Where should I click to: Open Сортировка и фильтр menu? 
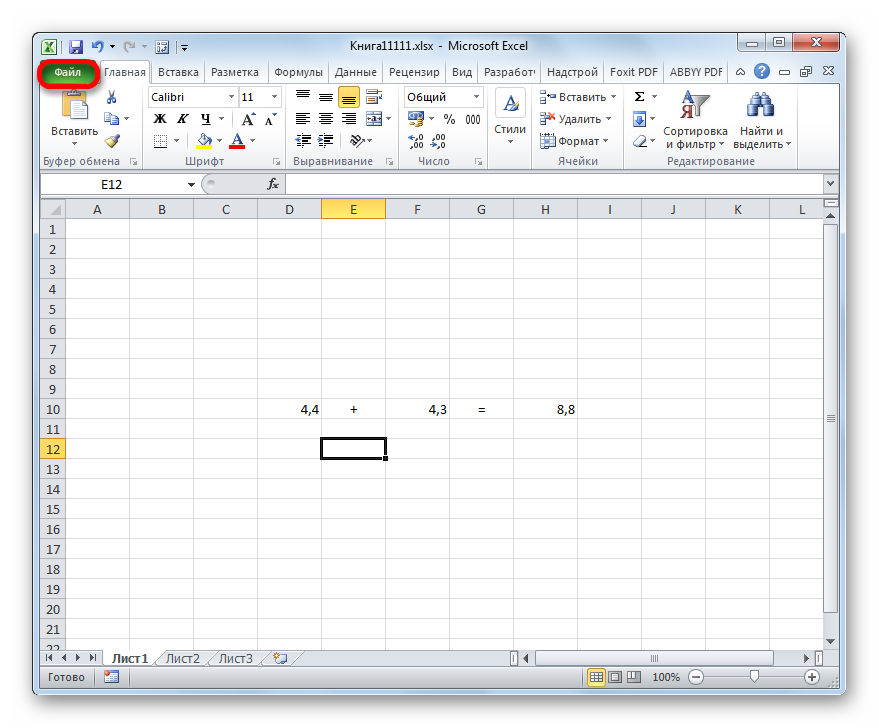[x=695, y=120]
